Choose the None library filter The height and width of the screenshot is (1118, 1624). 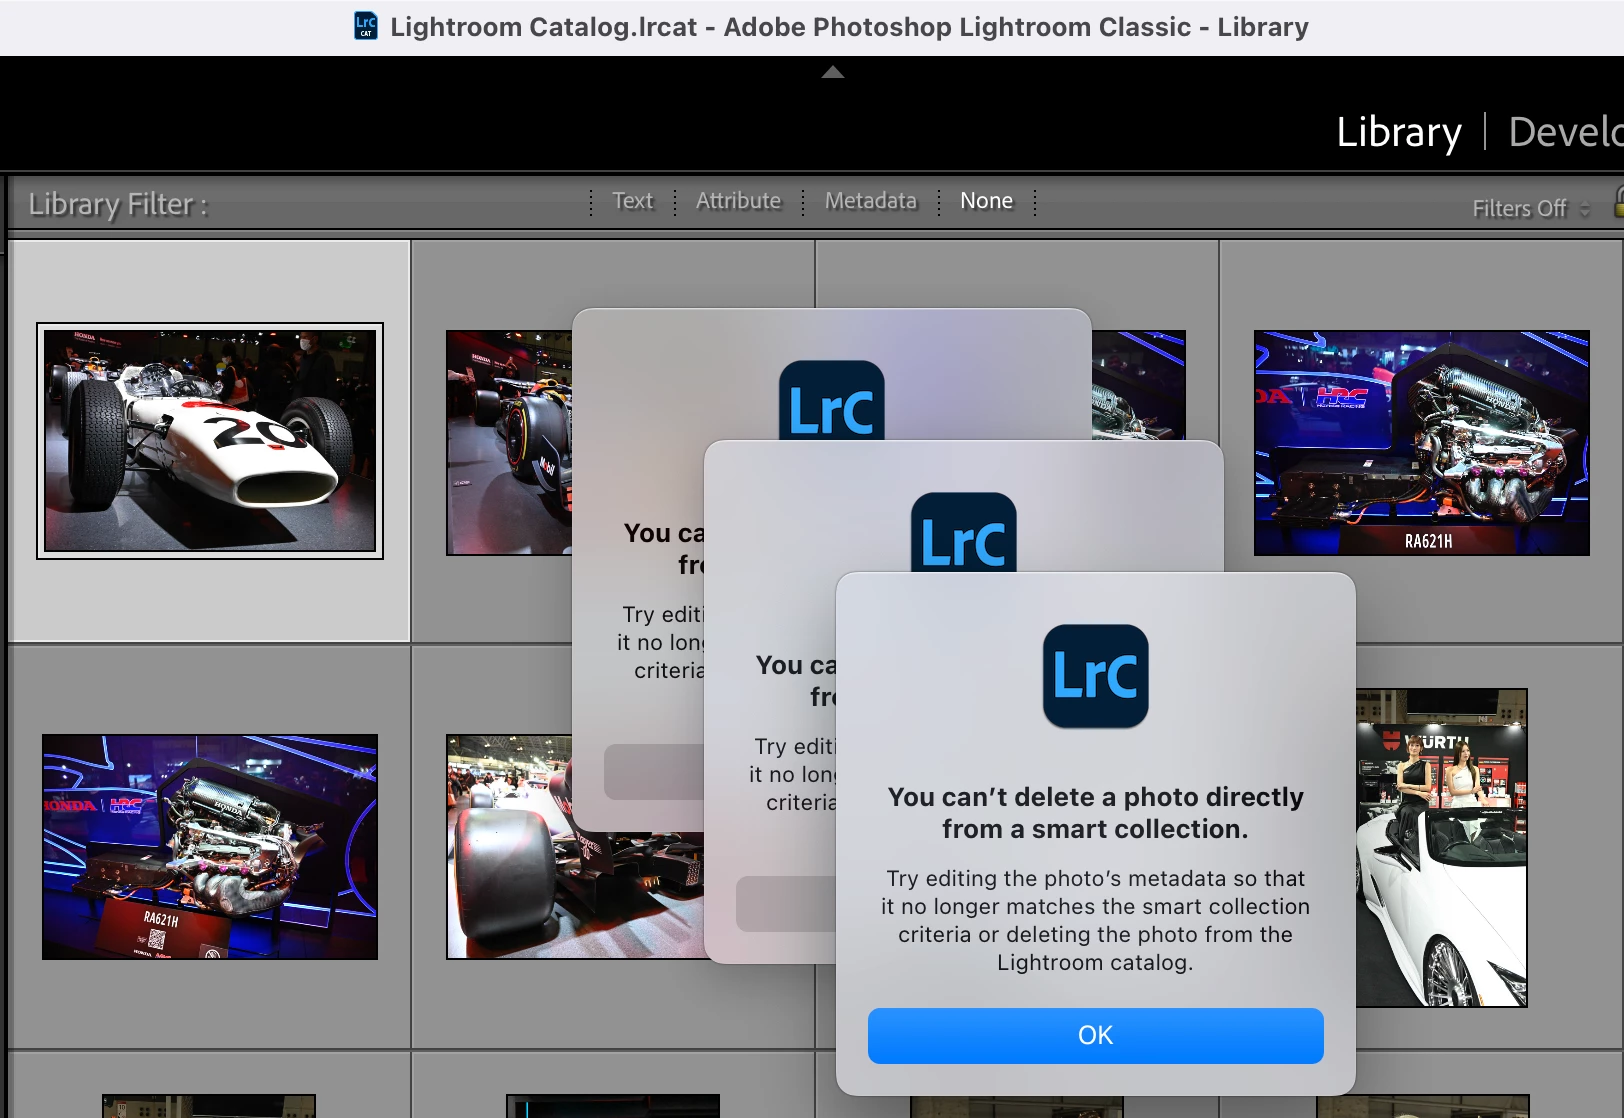[986, 201]
